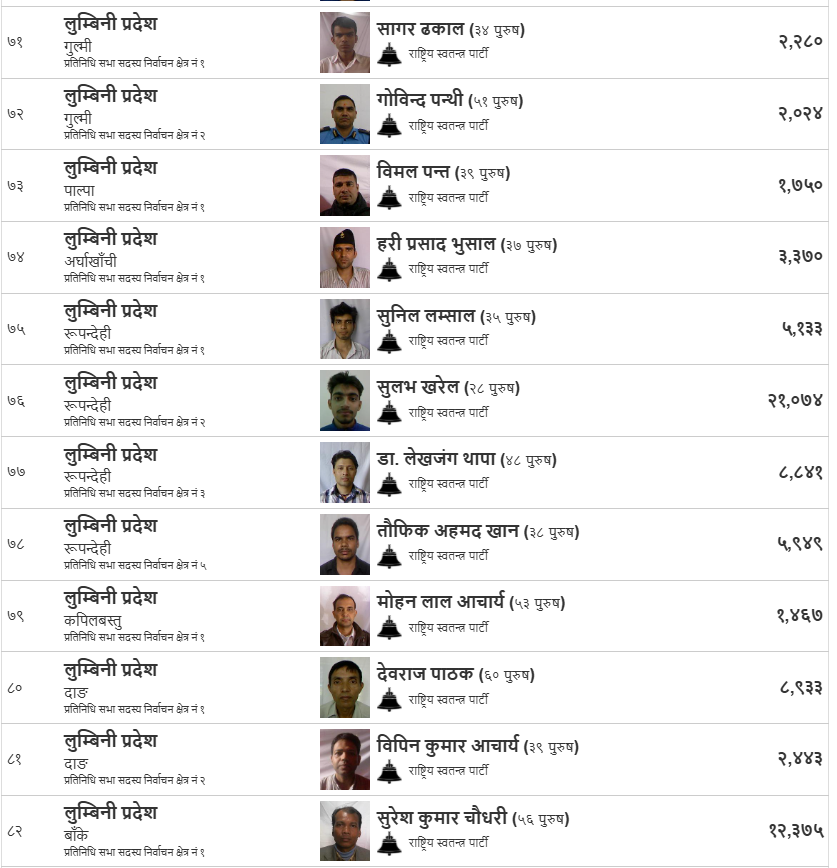Click the bell icon for सुरेश कुमार चौधरी
837x868 pixels.
[389, 843]
